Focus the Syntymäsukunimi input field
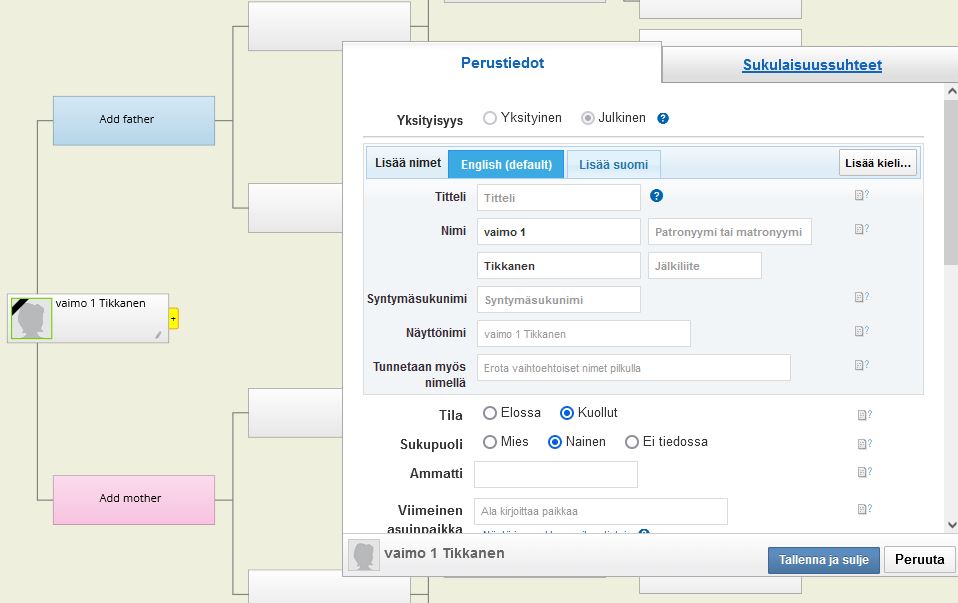The image size is (958, 603). pyautogui.click(x=558, y=300)
